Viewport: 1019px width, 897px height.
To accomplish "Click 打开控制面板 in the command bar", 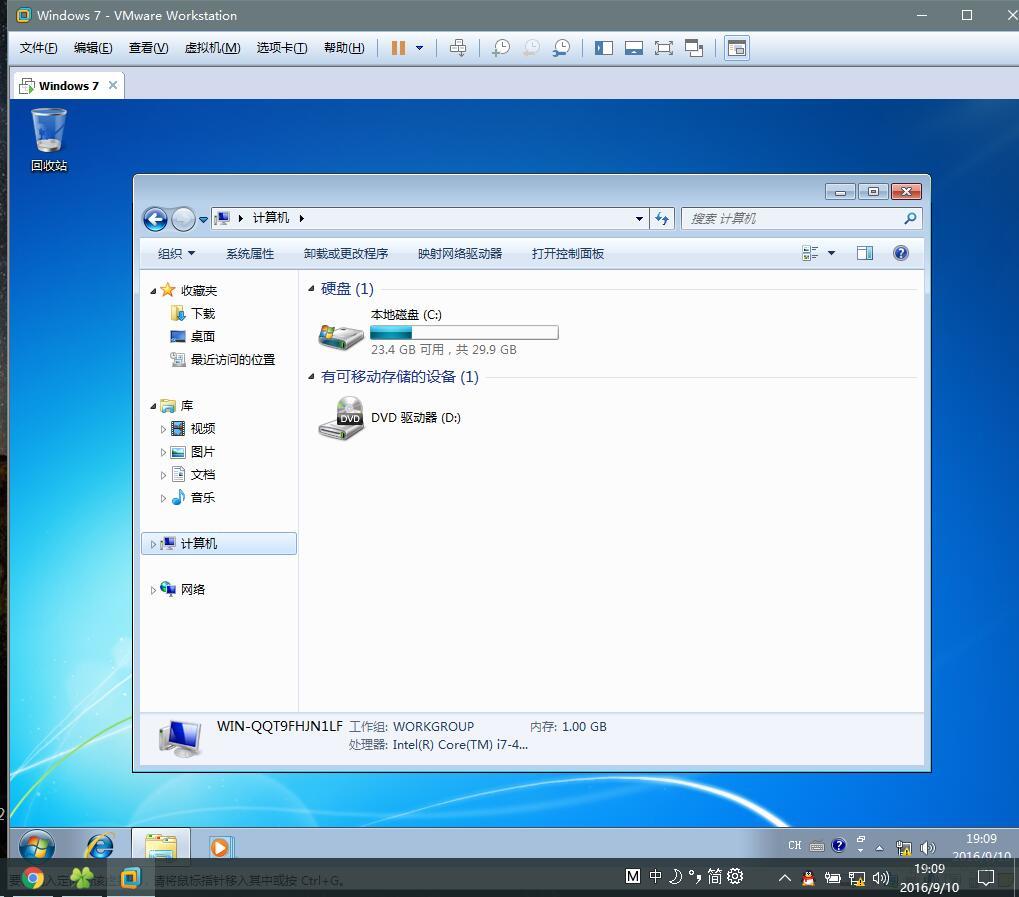I will click(x=568, y=254).
